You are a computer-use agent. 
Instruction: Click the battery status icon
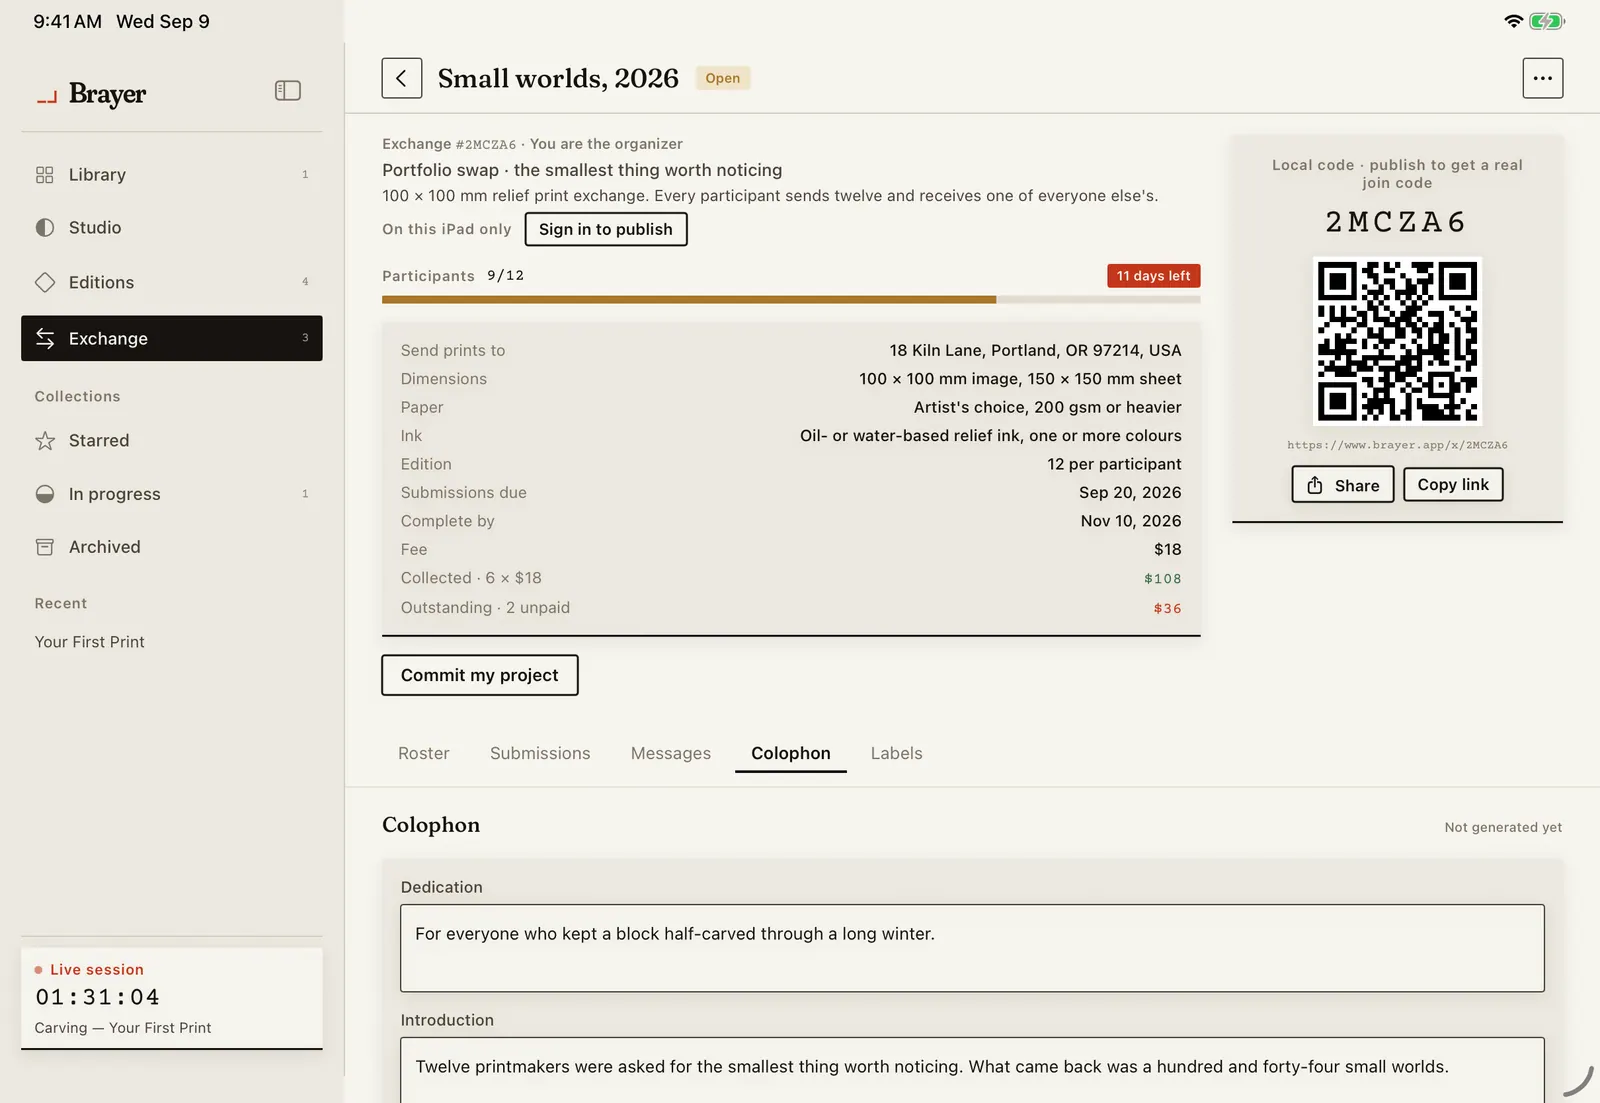[1546, 21]
